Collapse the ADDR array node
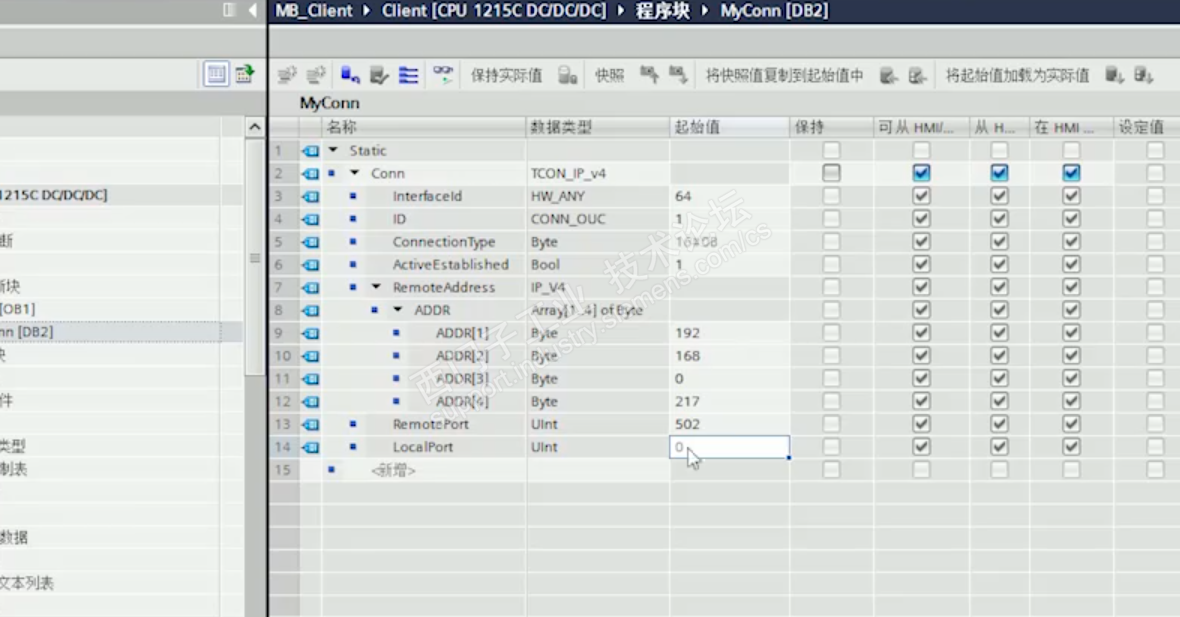This screenshot has height=617, width=1180. coord(398,309)
